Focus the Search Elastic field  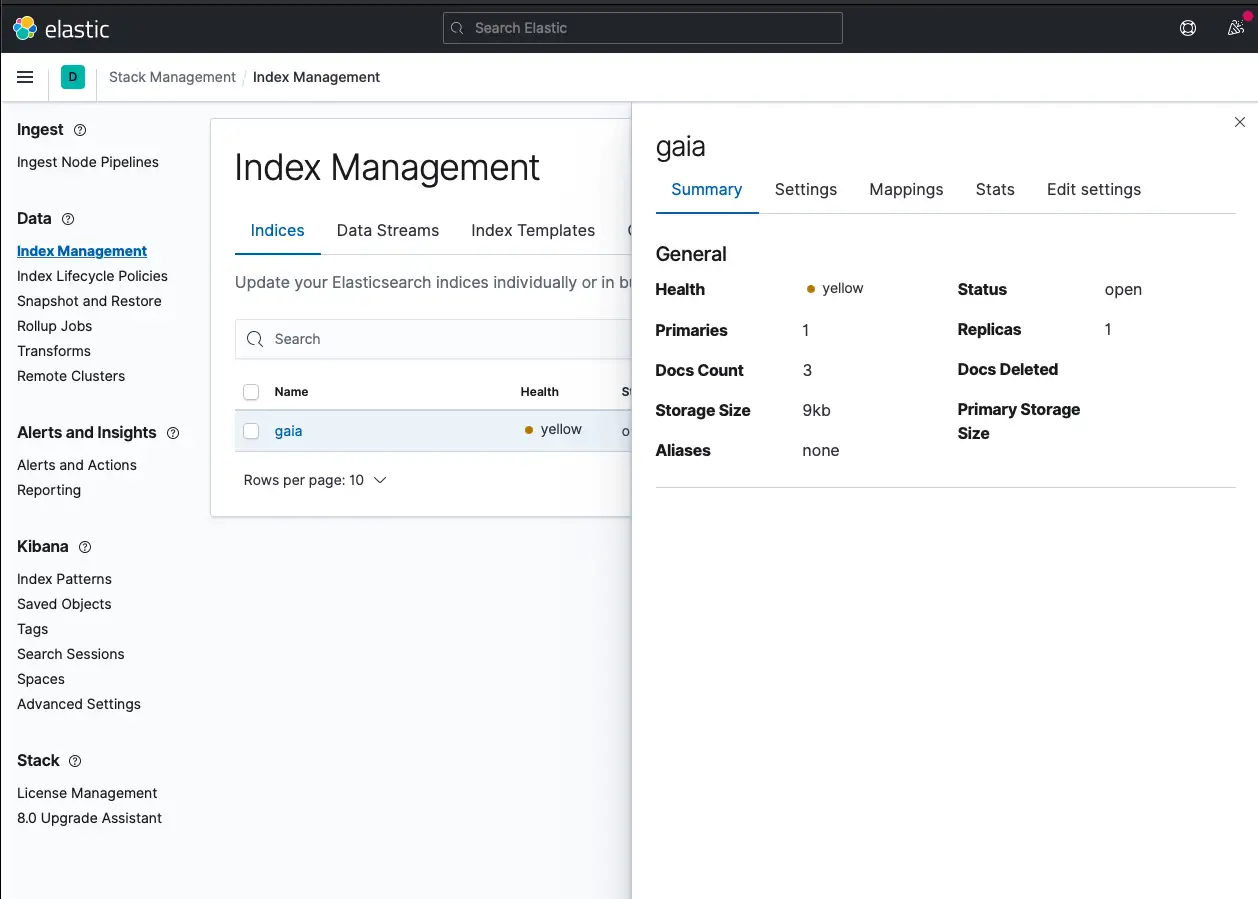coord(643,28)
